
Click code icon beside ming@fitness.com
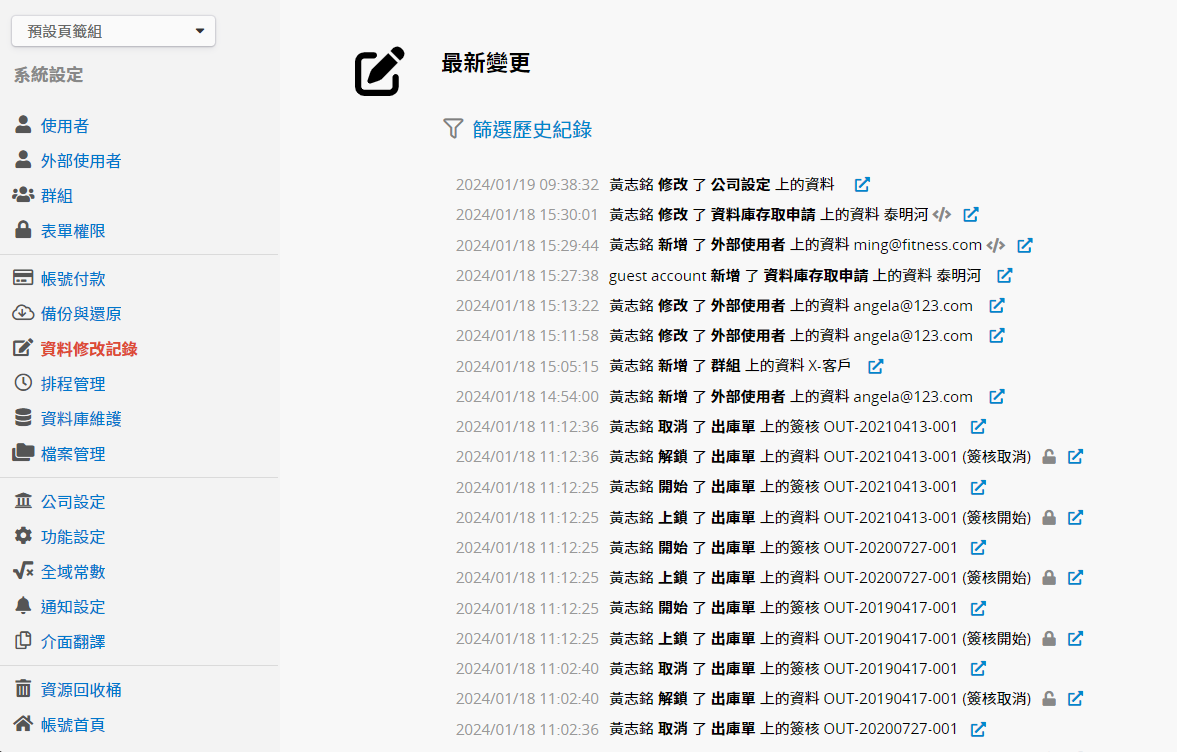click(995, 245)
